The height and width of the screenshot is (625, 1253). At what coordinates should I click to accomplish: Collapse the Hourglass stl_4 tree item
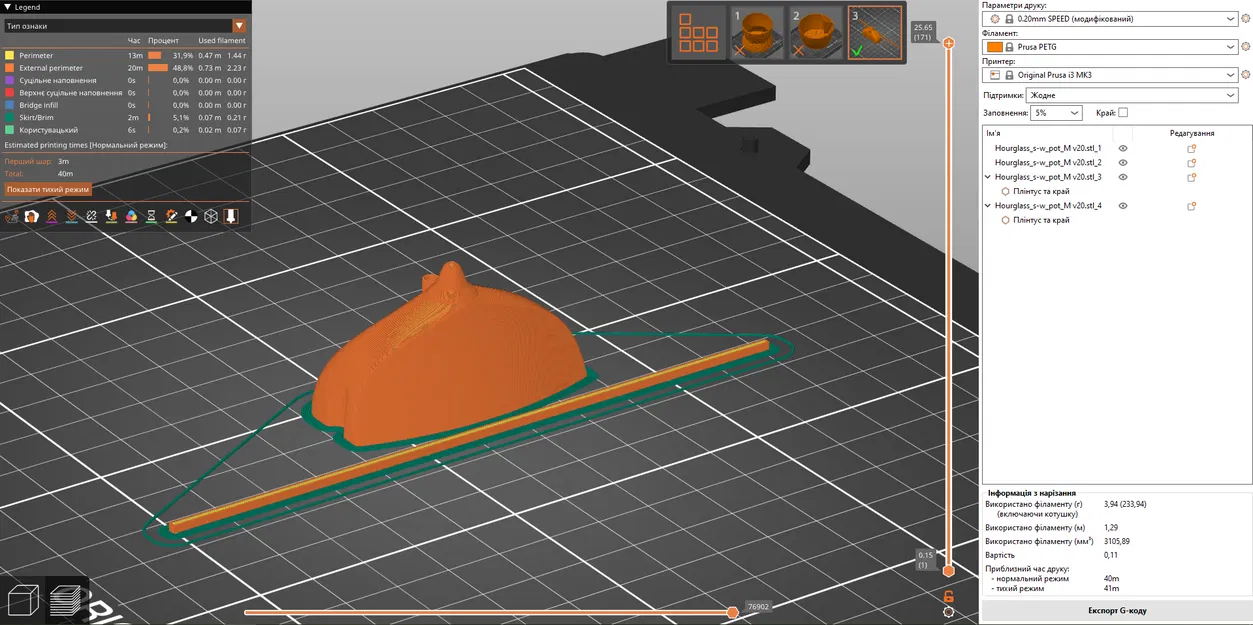(989, 206)
